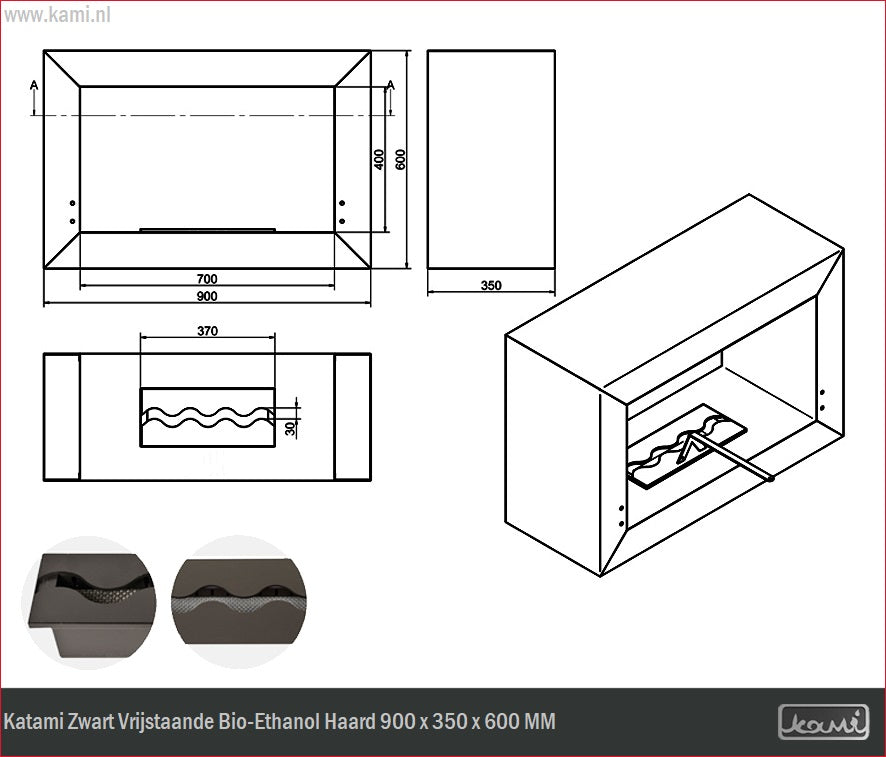Click the 600 height dimension label

point(401,160)
